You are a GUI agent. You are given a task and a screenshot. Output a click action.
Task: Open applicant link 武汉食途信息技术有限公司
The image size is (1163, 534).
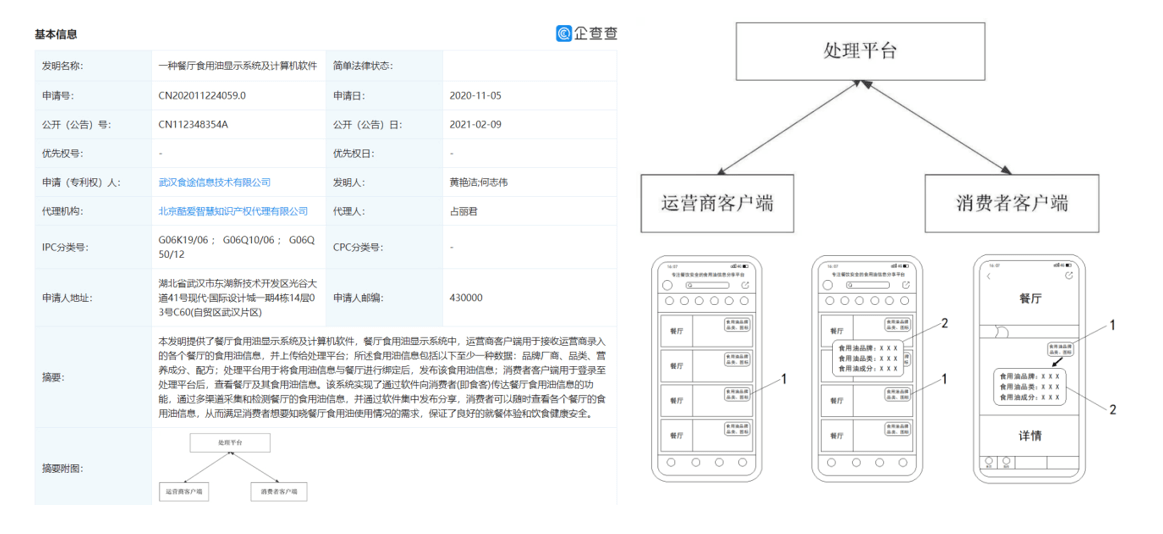click(215, 182)
